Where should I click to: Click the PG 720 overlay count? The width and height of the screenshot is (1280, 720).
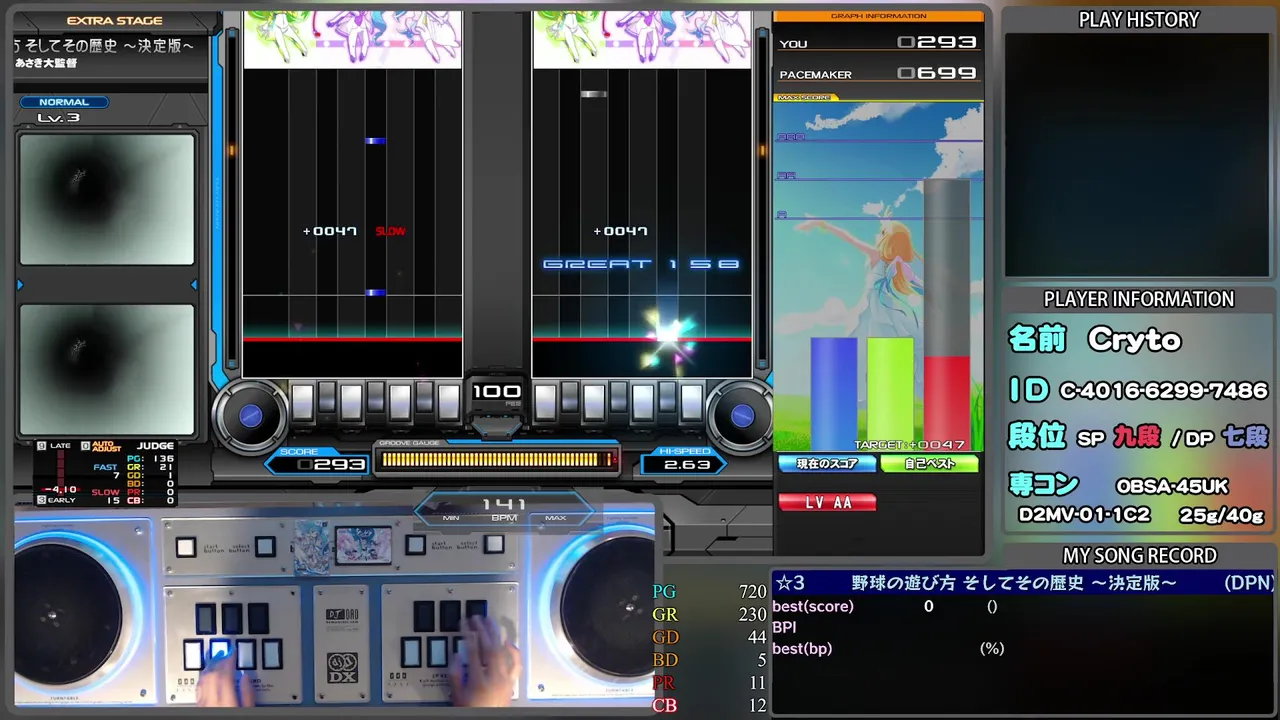[x=709, y=592]
